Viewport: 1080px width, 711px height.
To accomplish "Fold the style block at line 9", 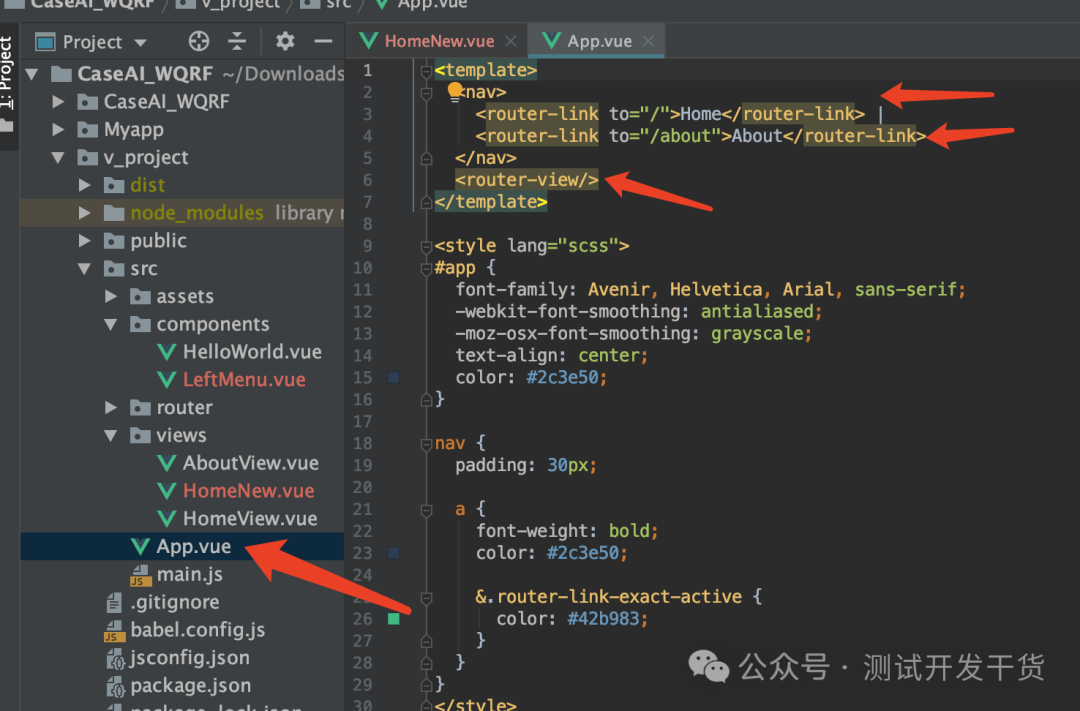I will [x=426, y=246].
